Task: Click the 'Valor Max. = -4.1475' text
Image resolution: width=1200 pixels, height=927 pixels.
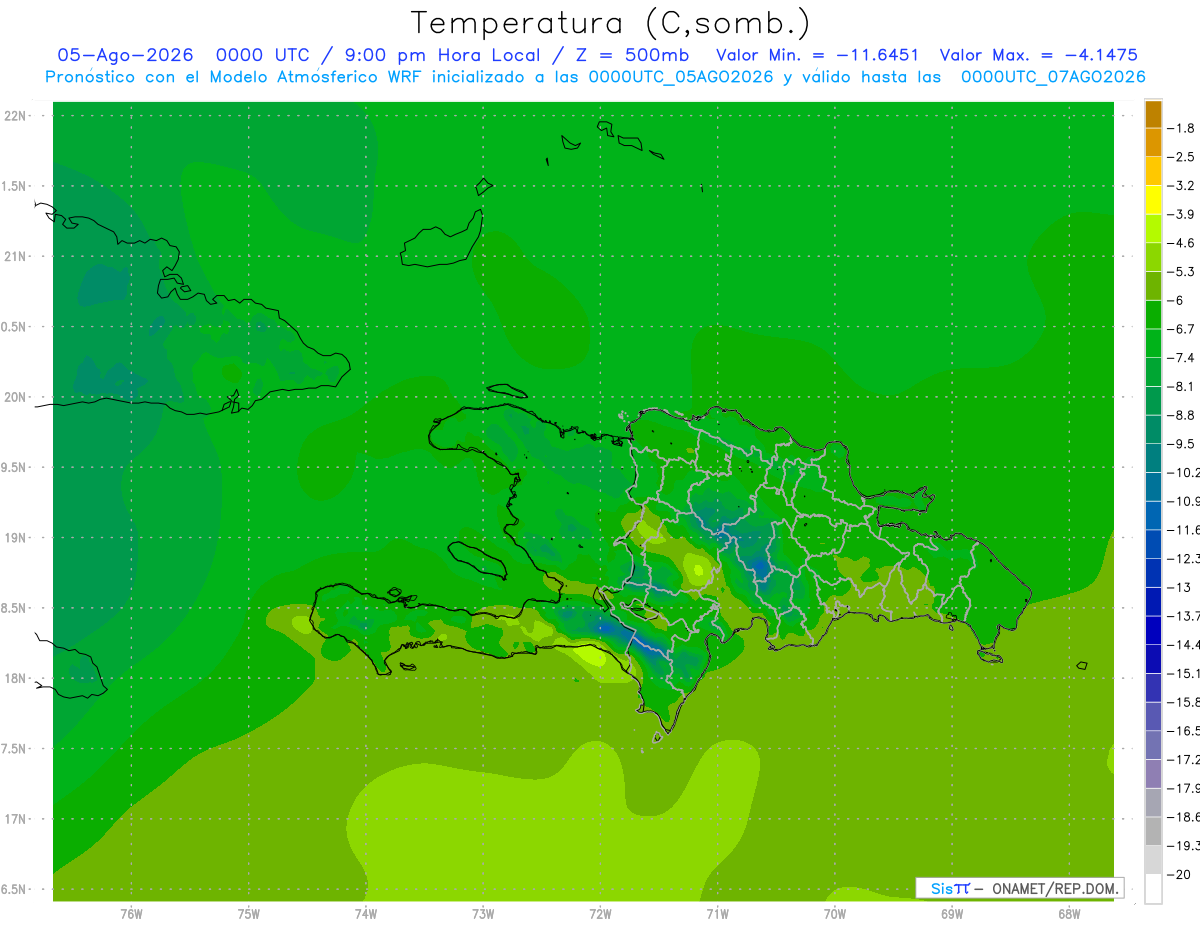Action: (x=1039, y=55)
